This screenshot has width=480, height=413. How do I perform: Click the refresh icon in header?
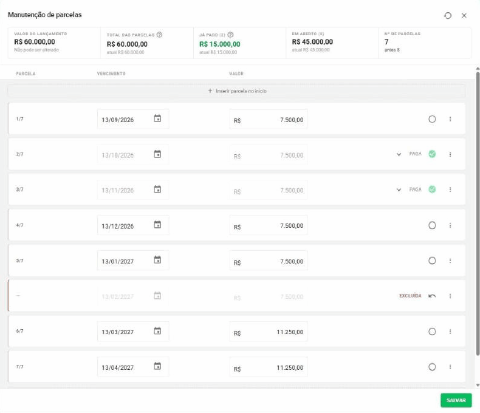448,16
